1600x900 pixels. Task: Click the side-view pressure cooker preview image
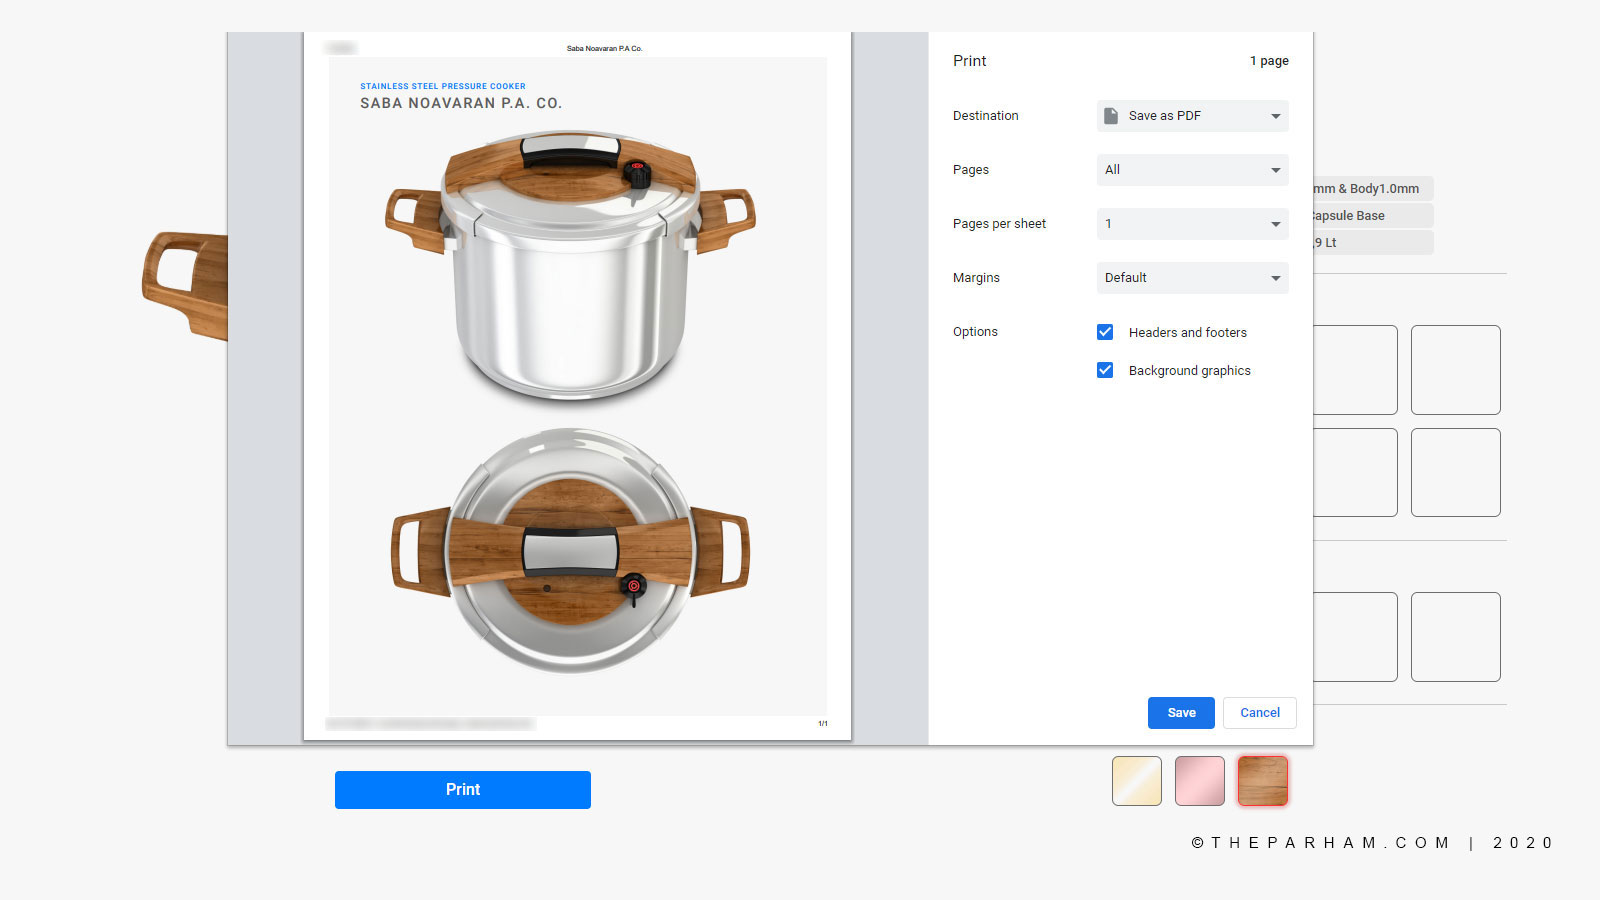tap(570, 265)
